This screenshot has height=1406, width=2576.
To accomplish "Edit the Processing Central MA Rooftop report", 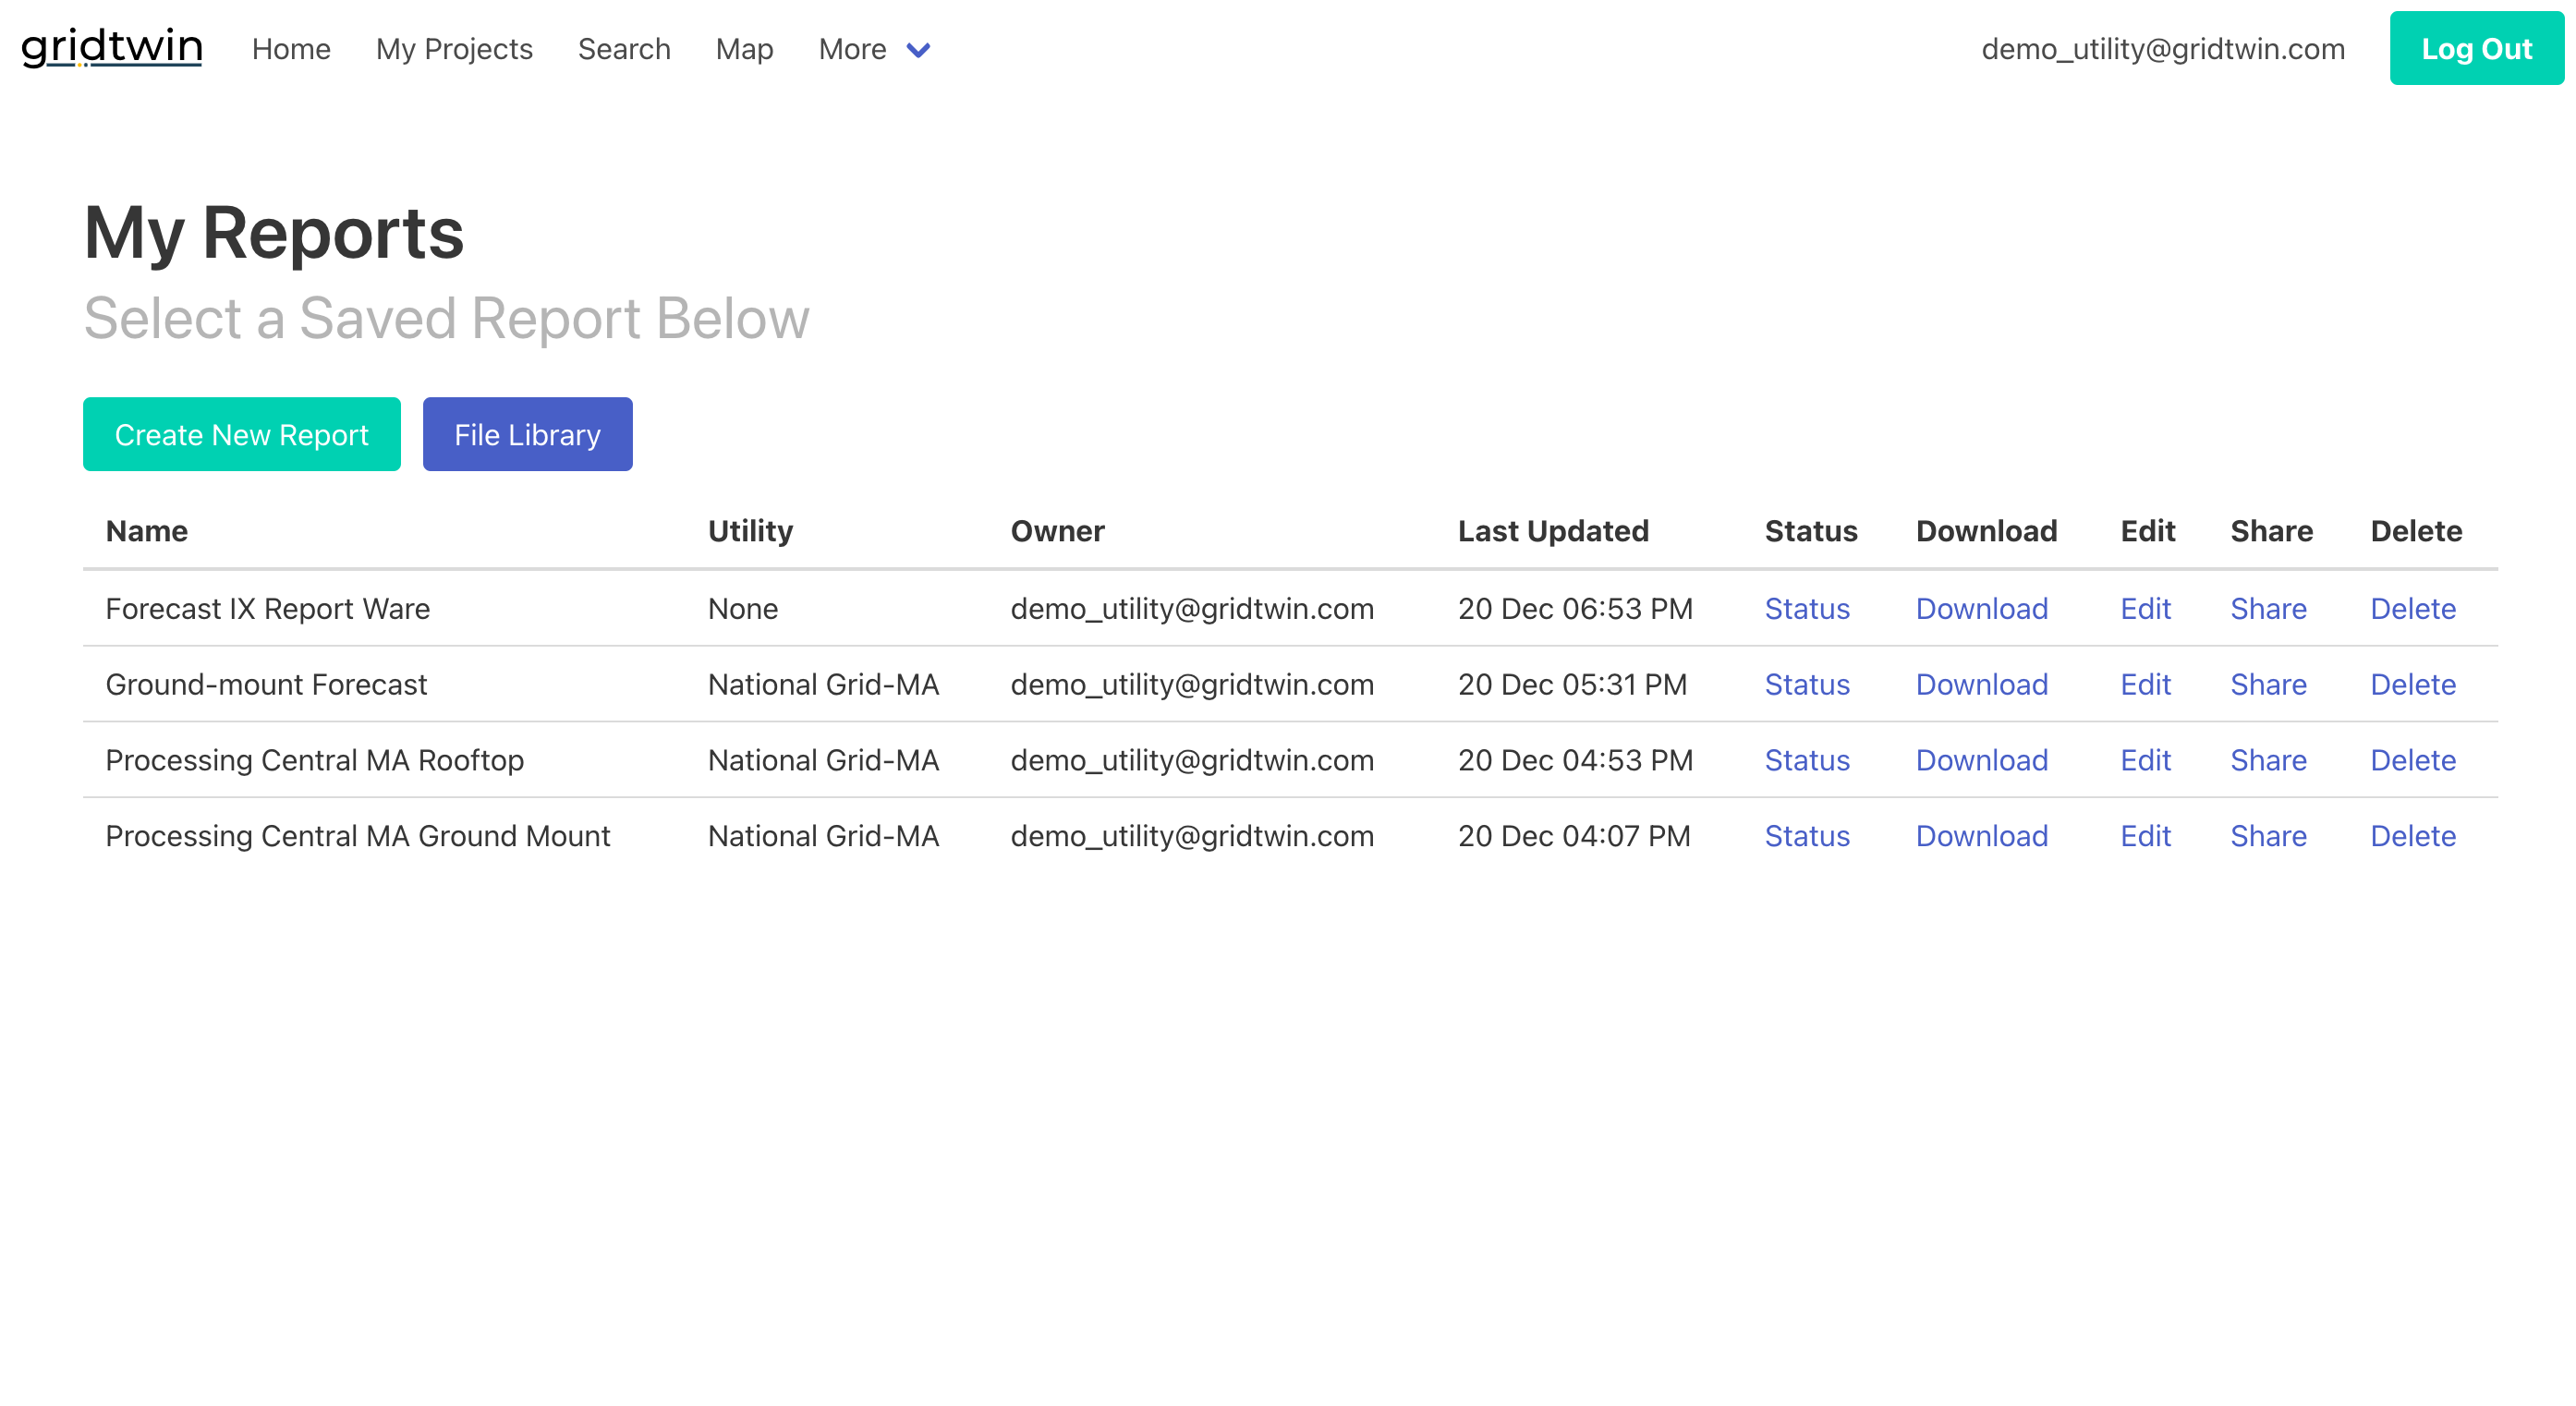I will pos(2146,760).
